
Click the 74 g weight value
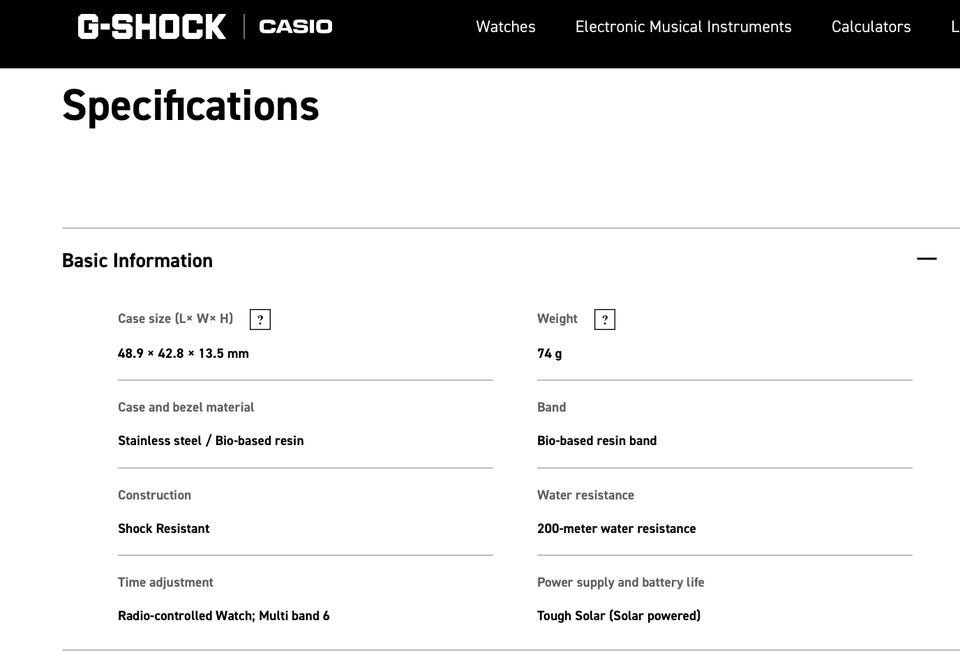click(549, 353)
